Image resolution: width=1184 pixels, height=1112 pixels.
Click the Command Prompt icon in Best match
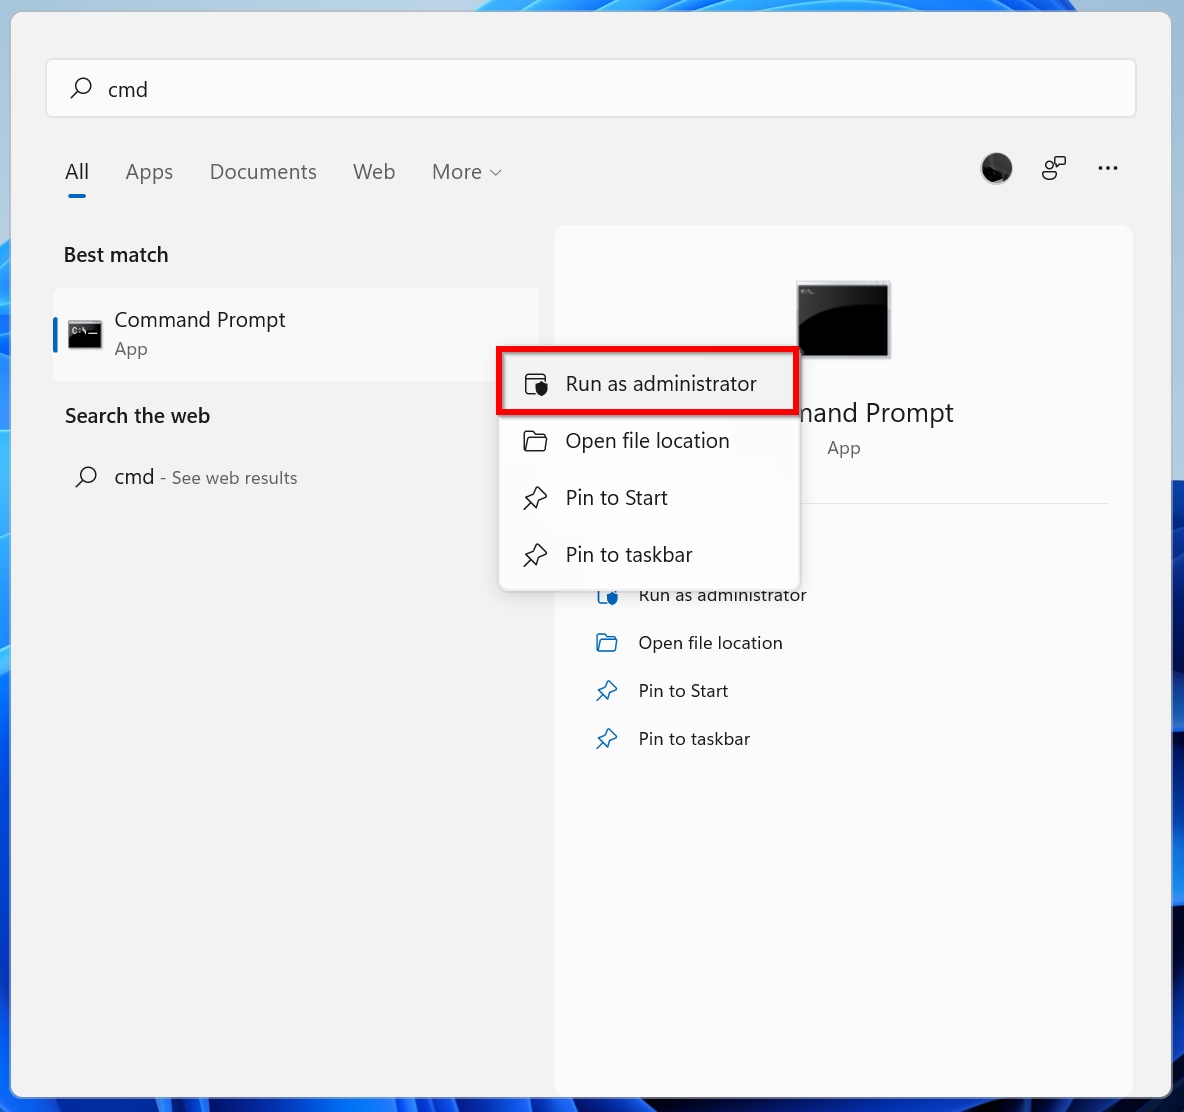[85, 334]
